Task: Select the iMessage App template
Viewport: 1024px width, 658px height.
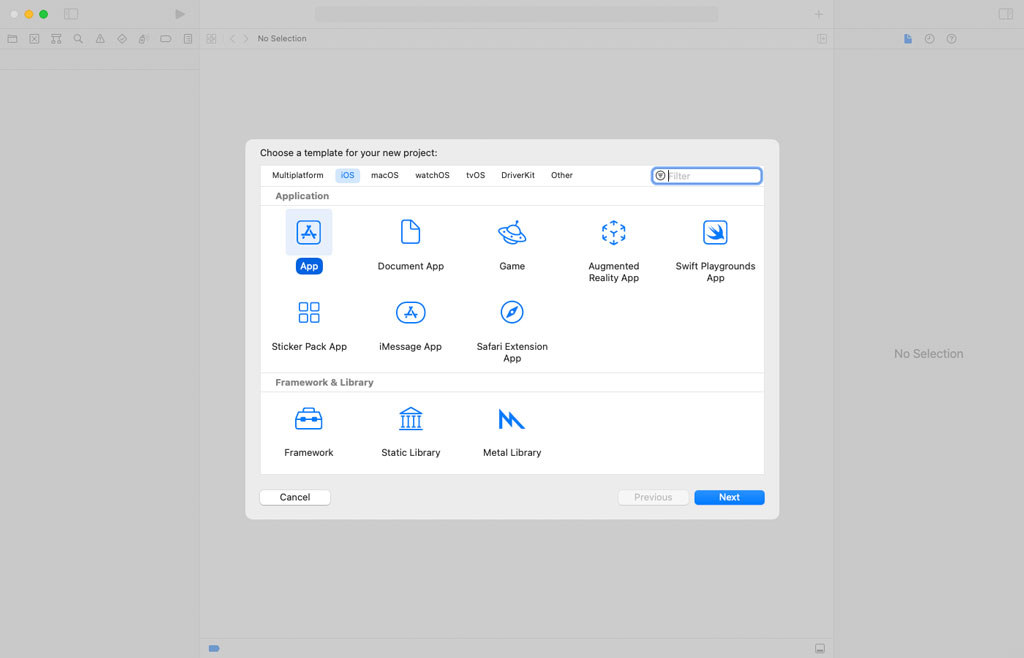Action: (410, 312)
